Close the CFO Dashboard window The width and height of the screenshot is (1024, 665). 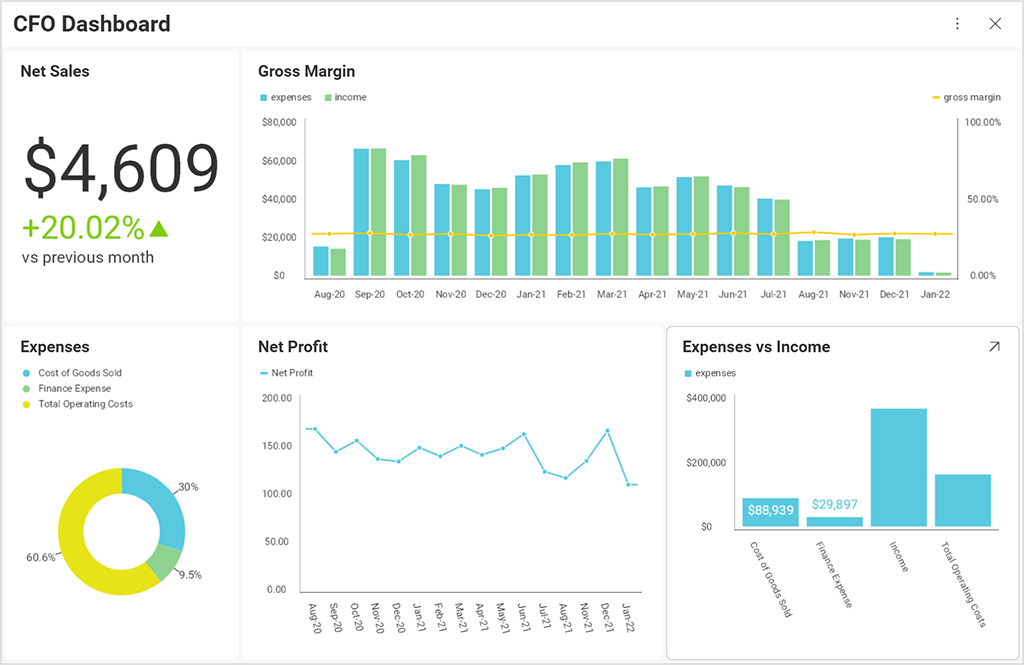995,24
